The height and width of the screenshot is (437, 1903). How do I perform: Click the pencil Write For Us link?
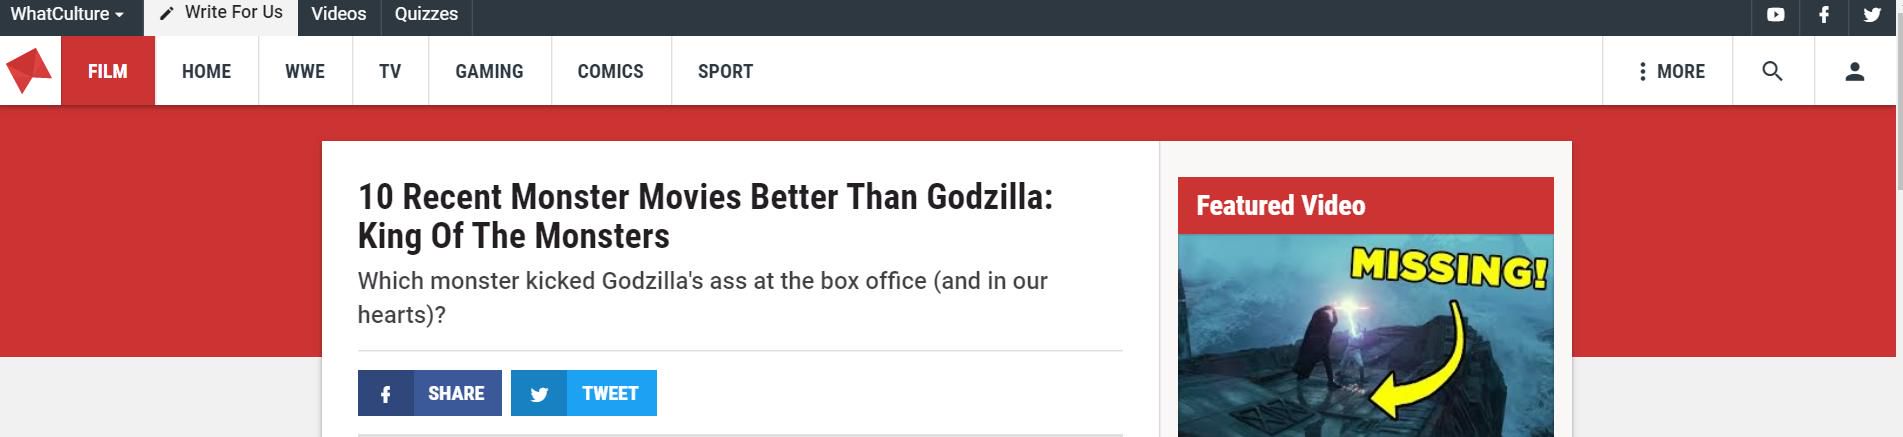click(x=222, y=14)
